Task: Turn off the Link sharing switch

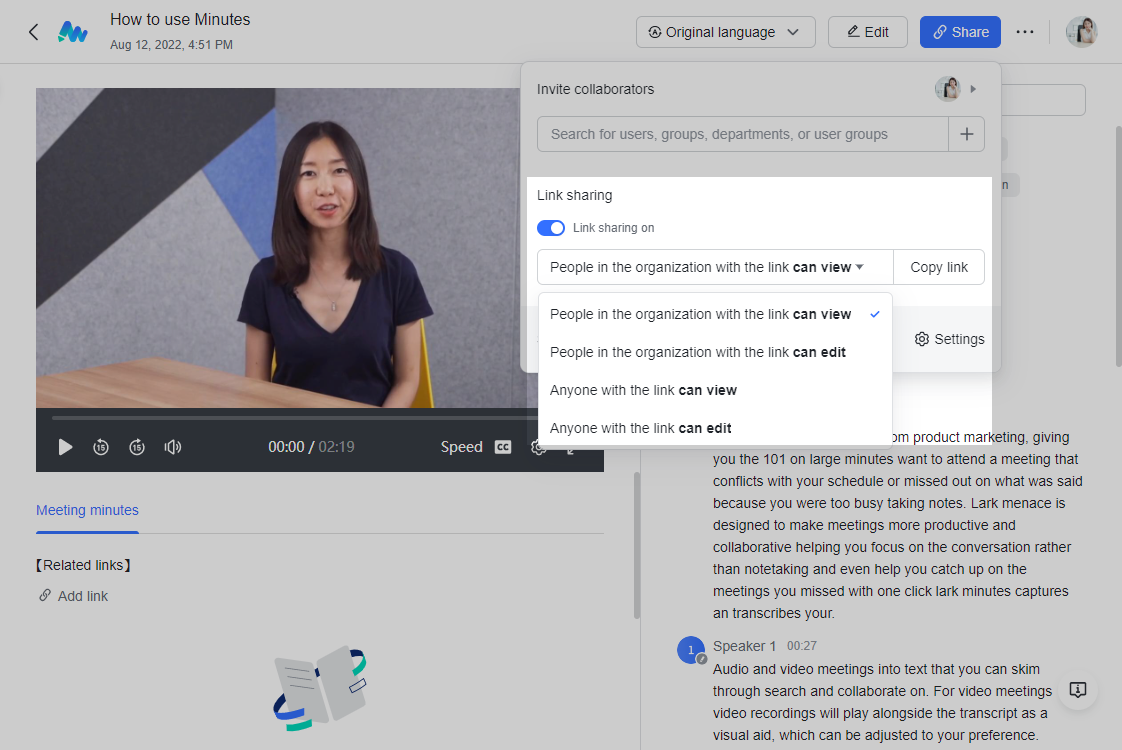Action: (551, 228)
